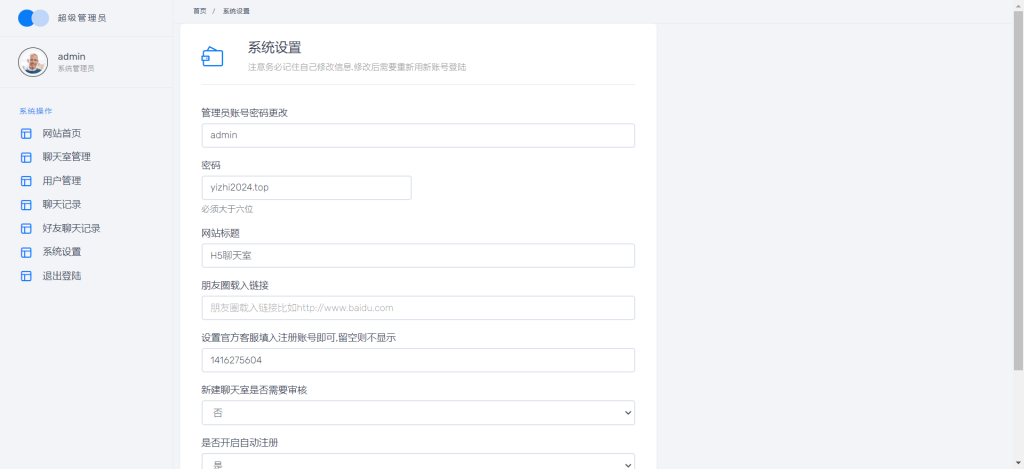Open 聊天室管理 menu item

[66, 157]
